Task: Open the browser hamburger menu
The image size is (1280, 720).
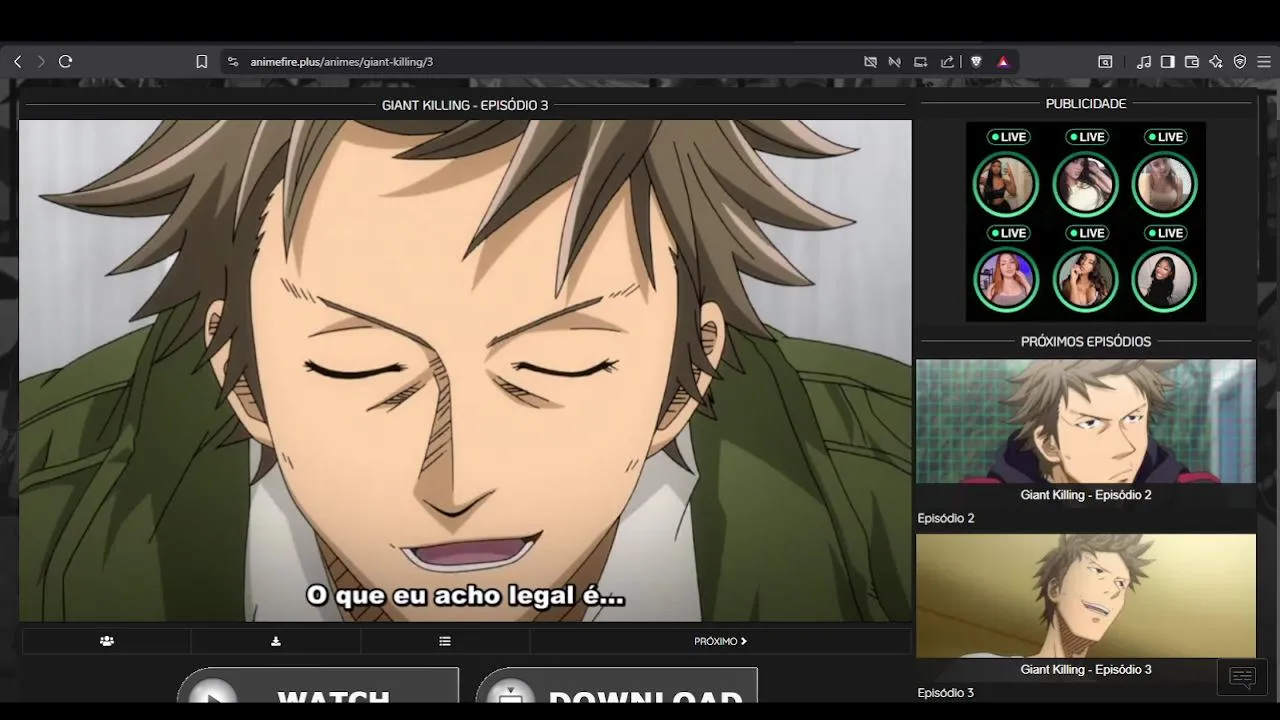Action: coord(1264,62)
